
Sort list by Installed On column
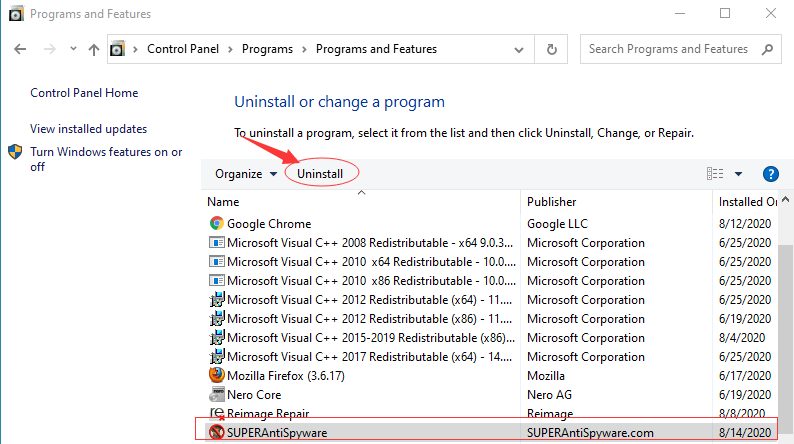coord(748,202)
